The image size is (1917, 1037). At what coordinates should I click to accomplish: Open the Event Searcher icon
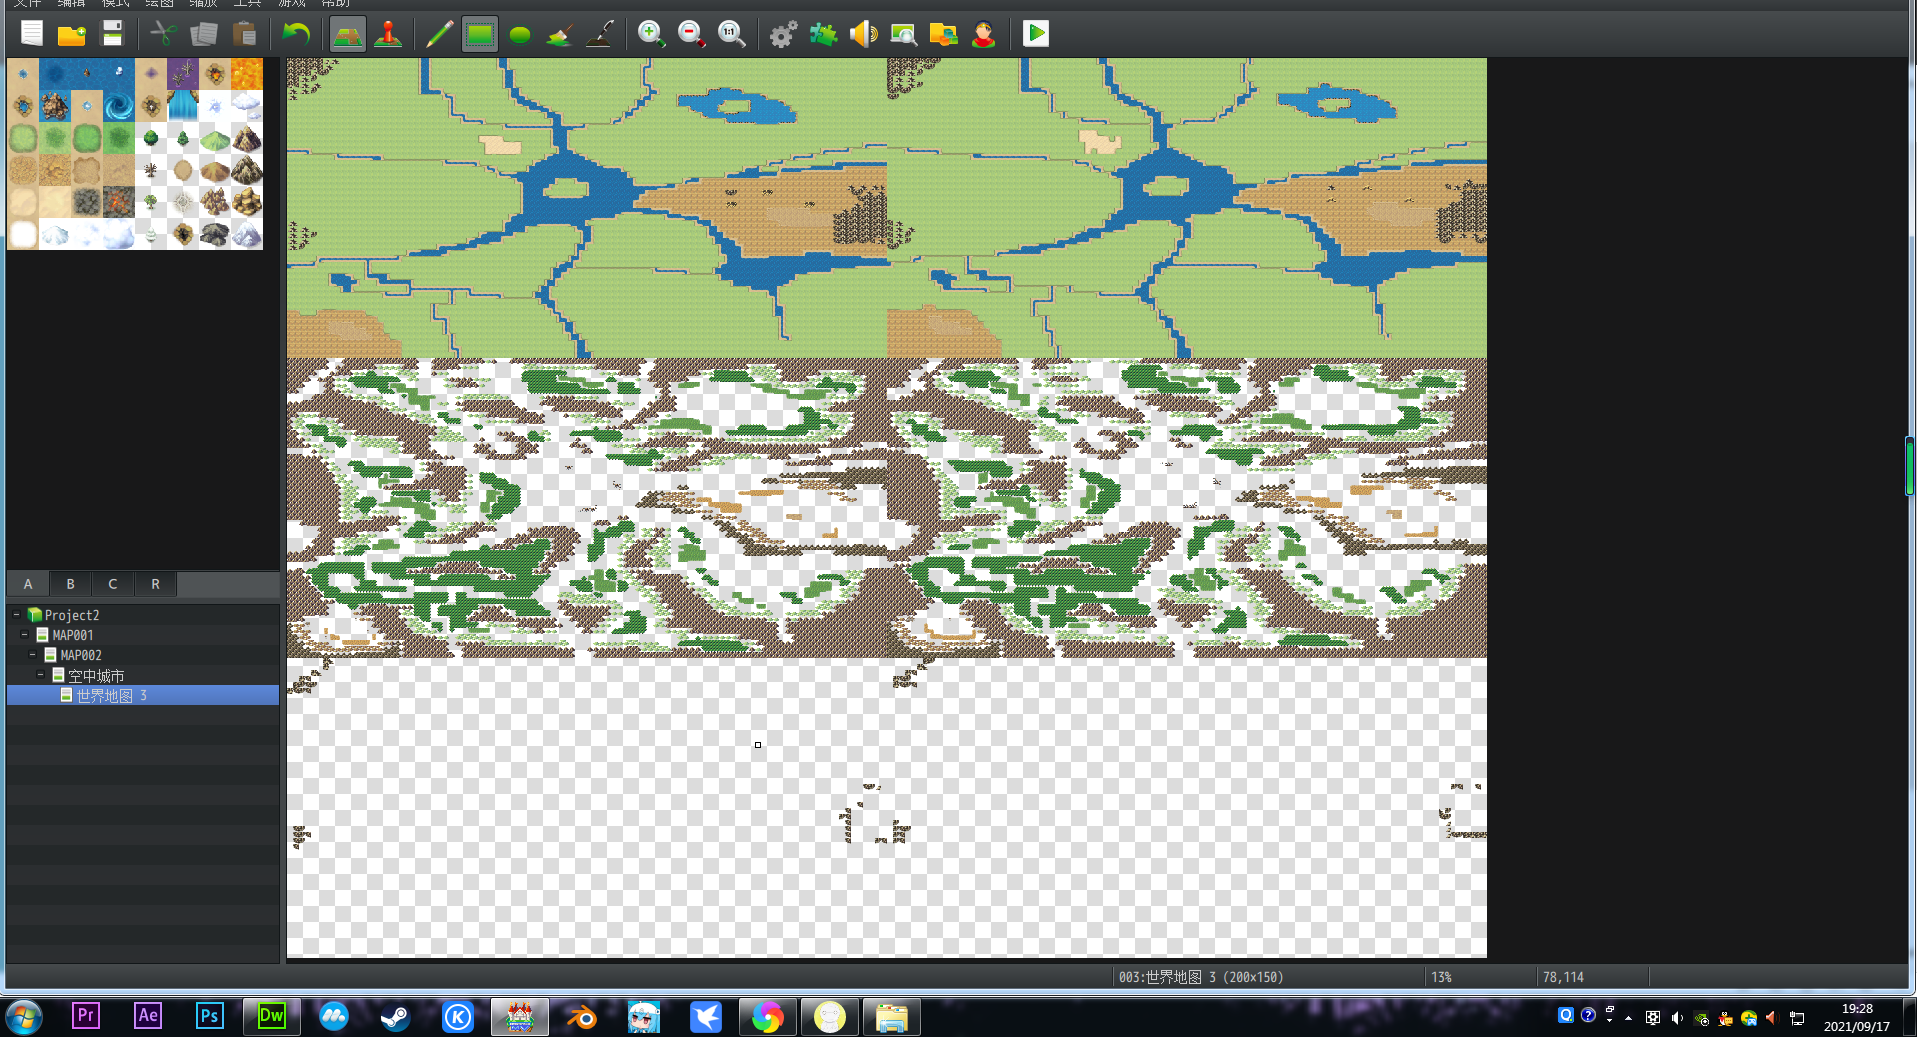point(903,34)
